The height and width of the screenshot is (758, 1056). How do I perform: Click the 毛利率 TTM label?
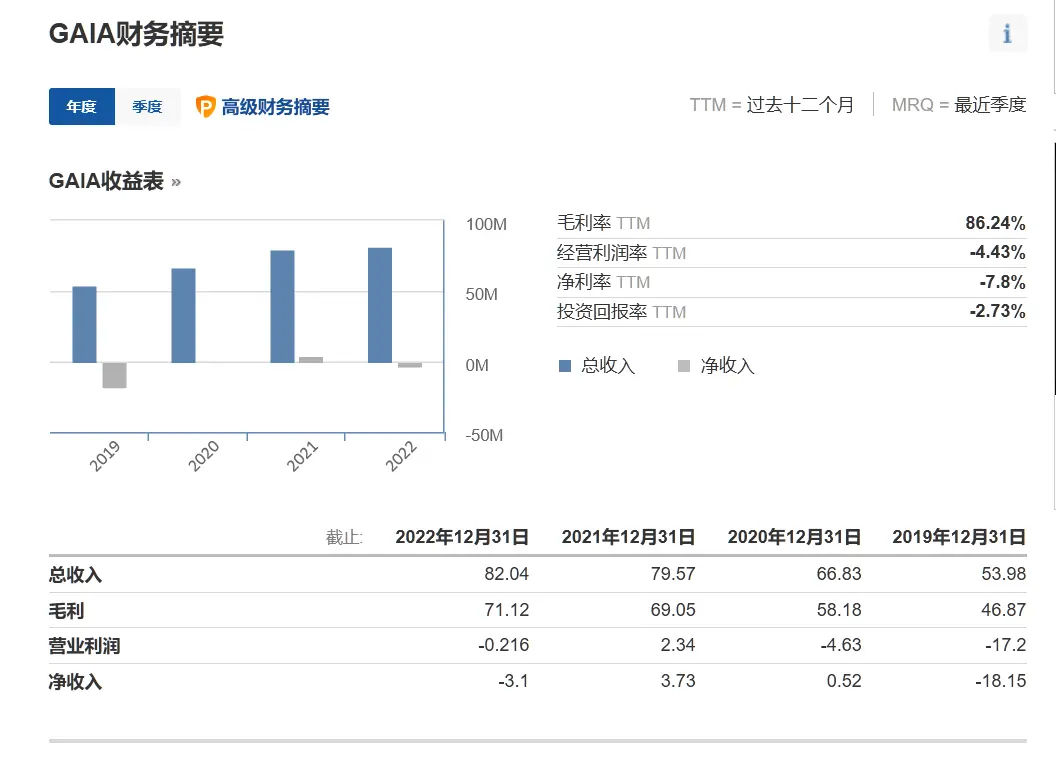click(x=603, y=223)
